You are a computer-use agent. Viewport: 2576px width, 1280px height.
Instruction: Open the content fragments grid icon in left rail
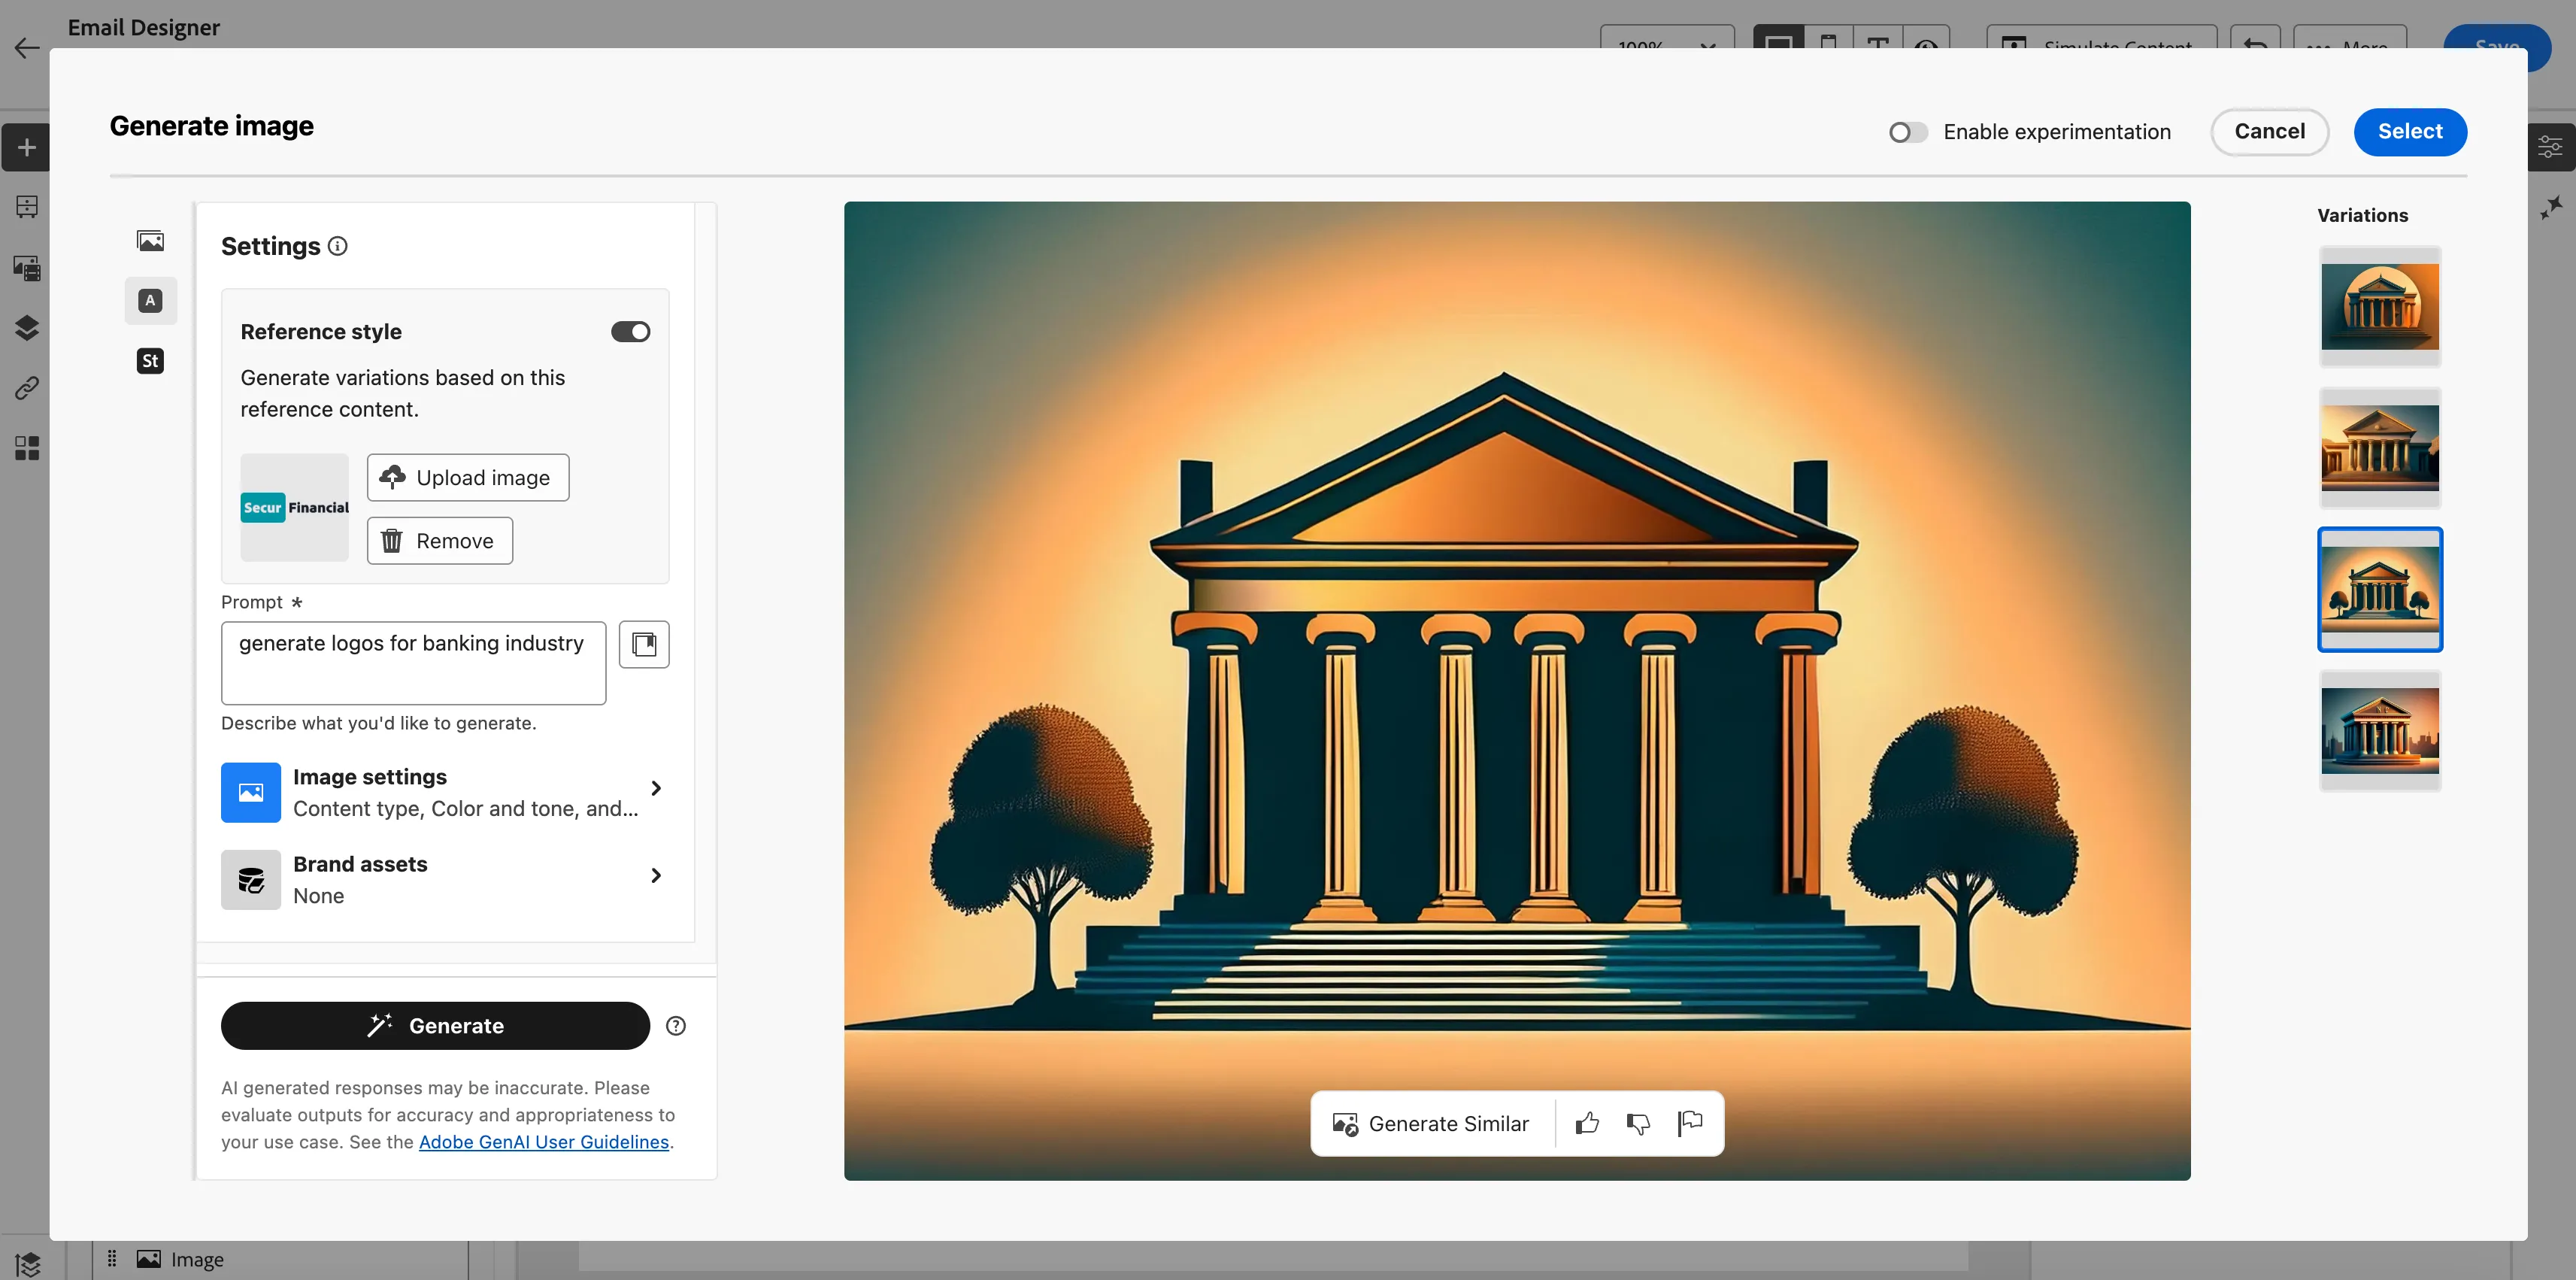pos(27,448)
